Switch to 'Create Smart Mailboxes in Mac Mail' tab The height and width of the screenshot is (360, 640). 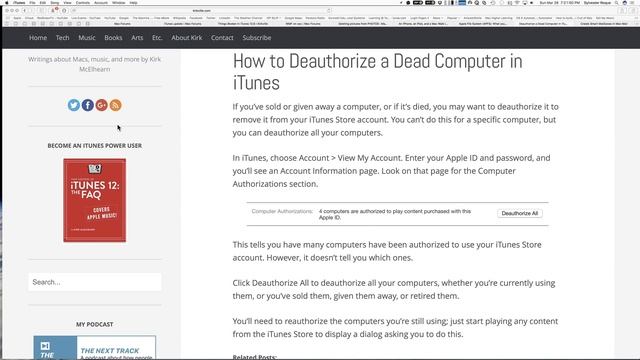[604, 24]
